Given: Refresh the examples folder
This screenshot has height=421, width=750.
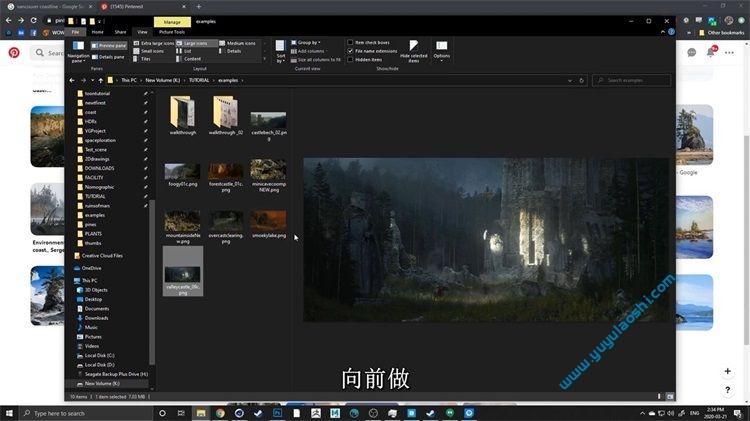Looking at the screenshot, I should click(582, 80).
